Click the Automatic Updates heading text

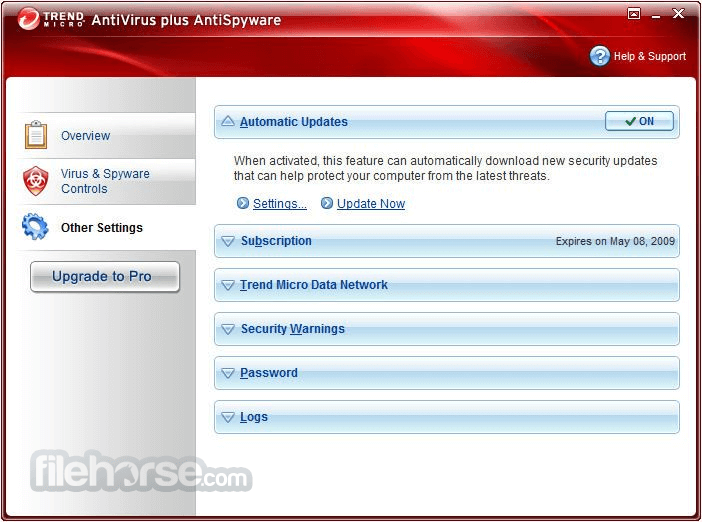click(294, 122)
